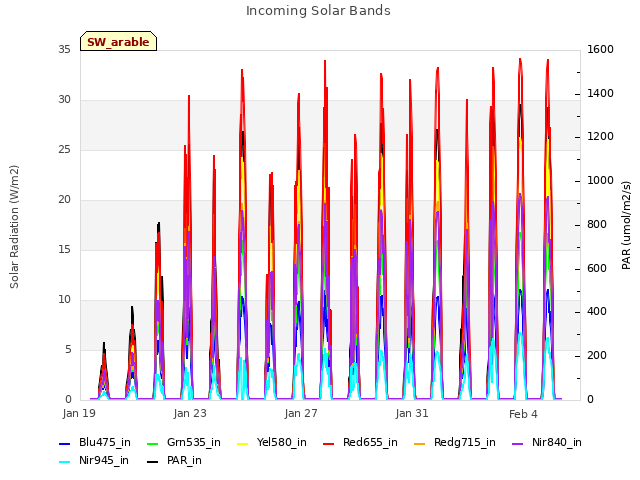The image size is (640, 480).
Task: Click the 10 tick on left axis
Action: [x=64, y=300]
